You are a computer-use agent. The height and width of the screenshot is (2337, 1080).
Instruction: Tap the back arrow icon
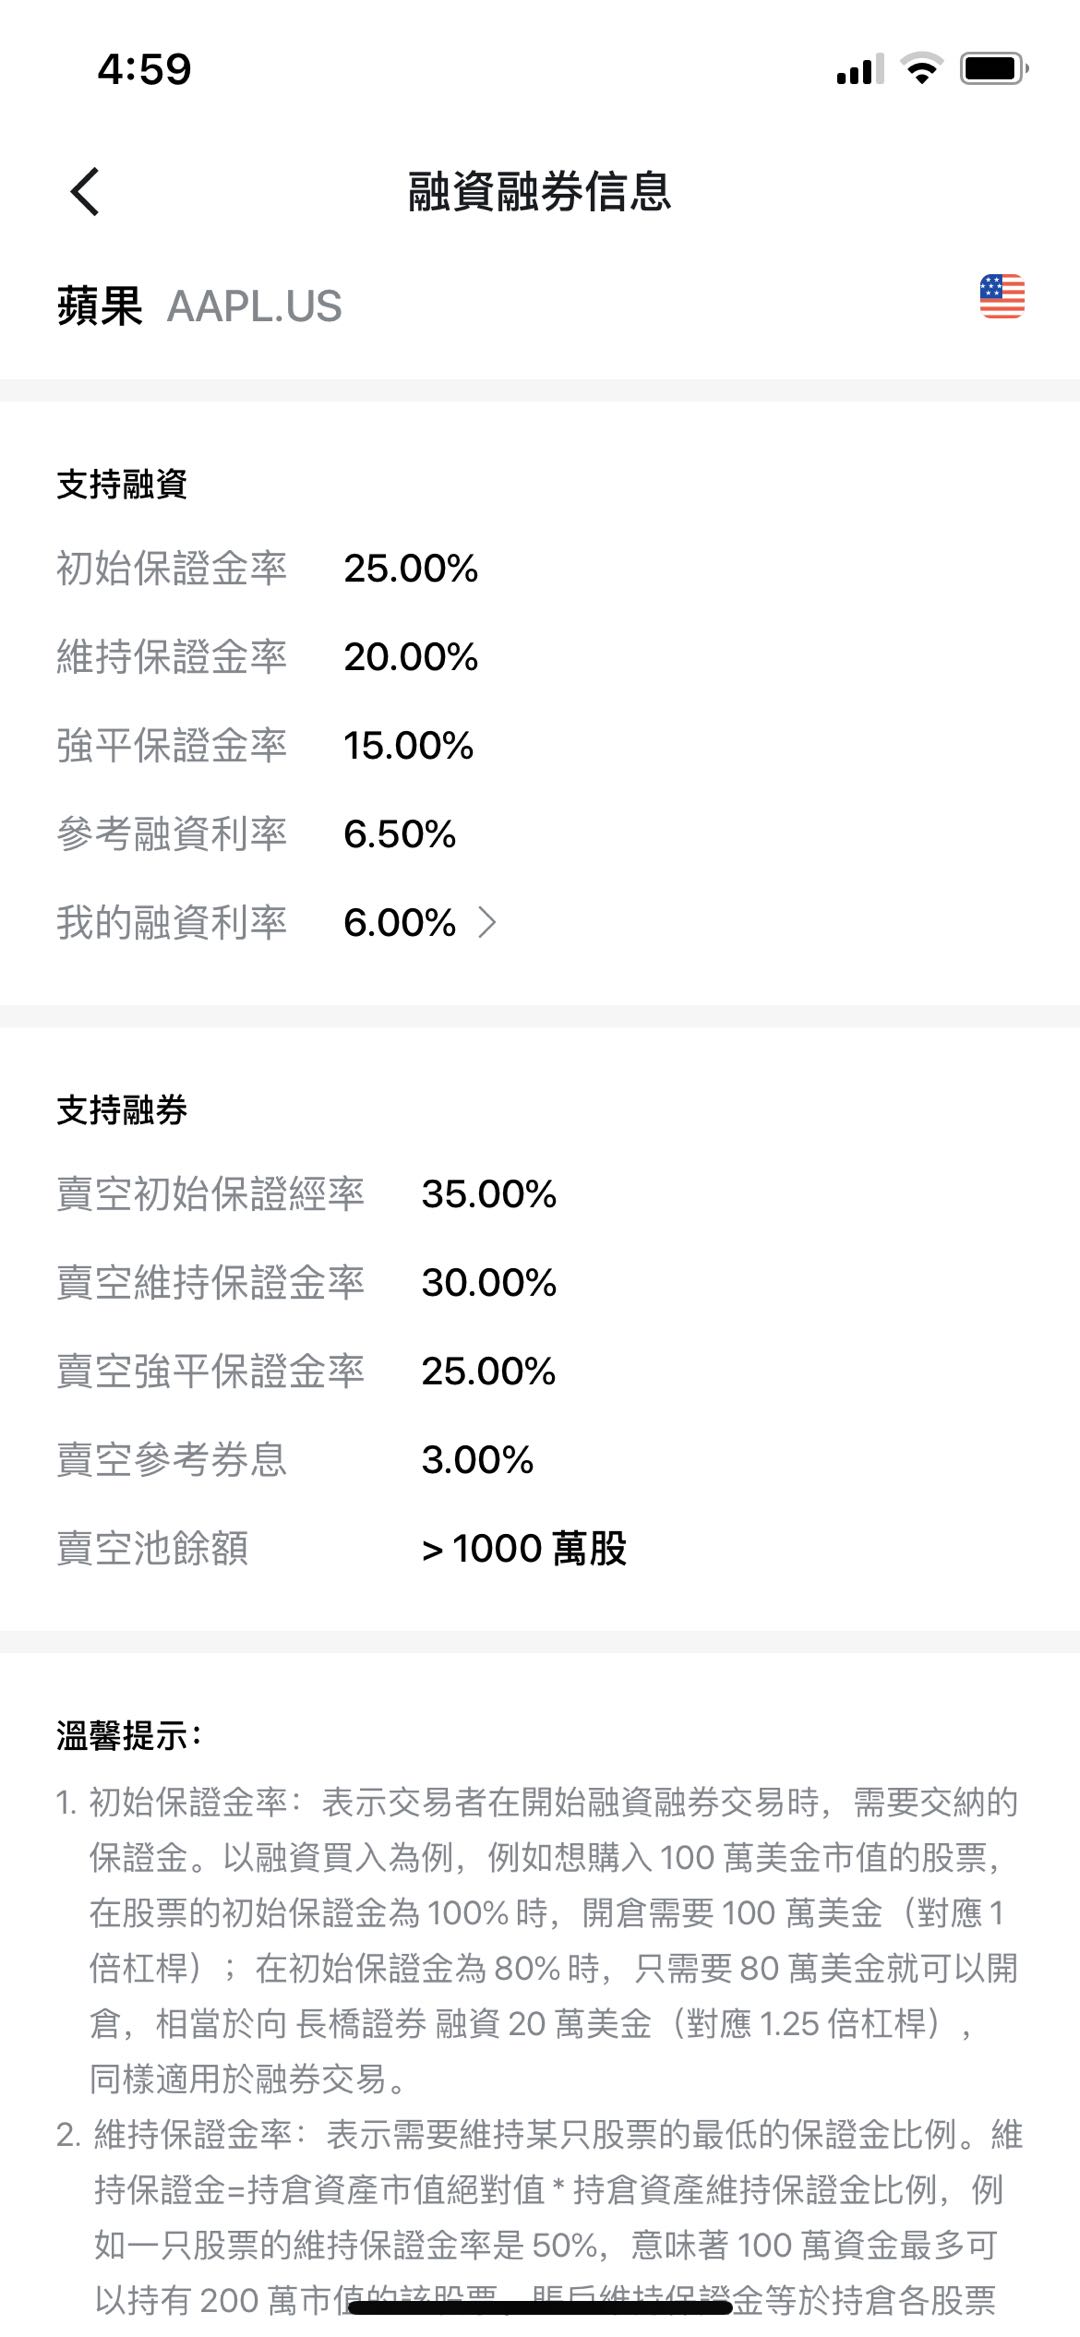click(x=86, y=191)
